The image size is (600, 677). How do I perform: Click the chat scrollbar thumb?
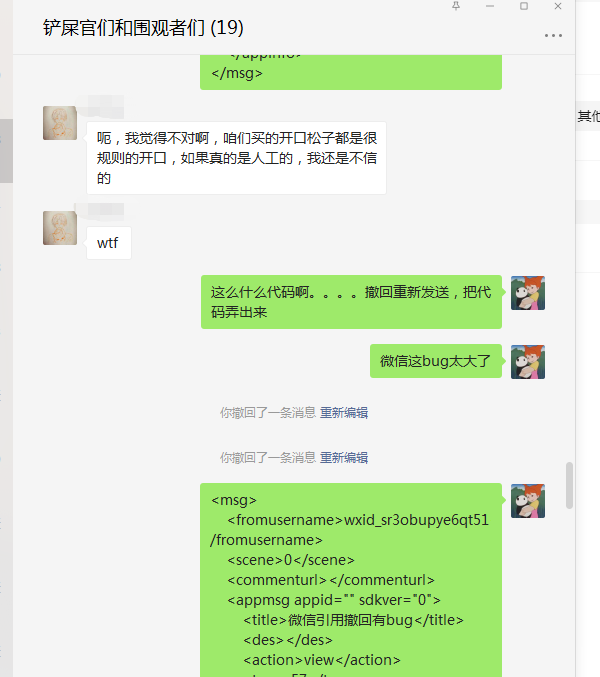click(x=569, y=485)
